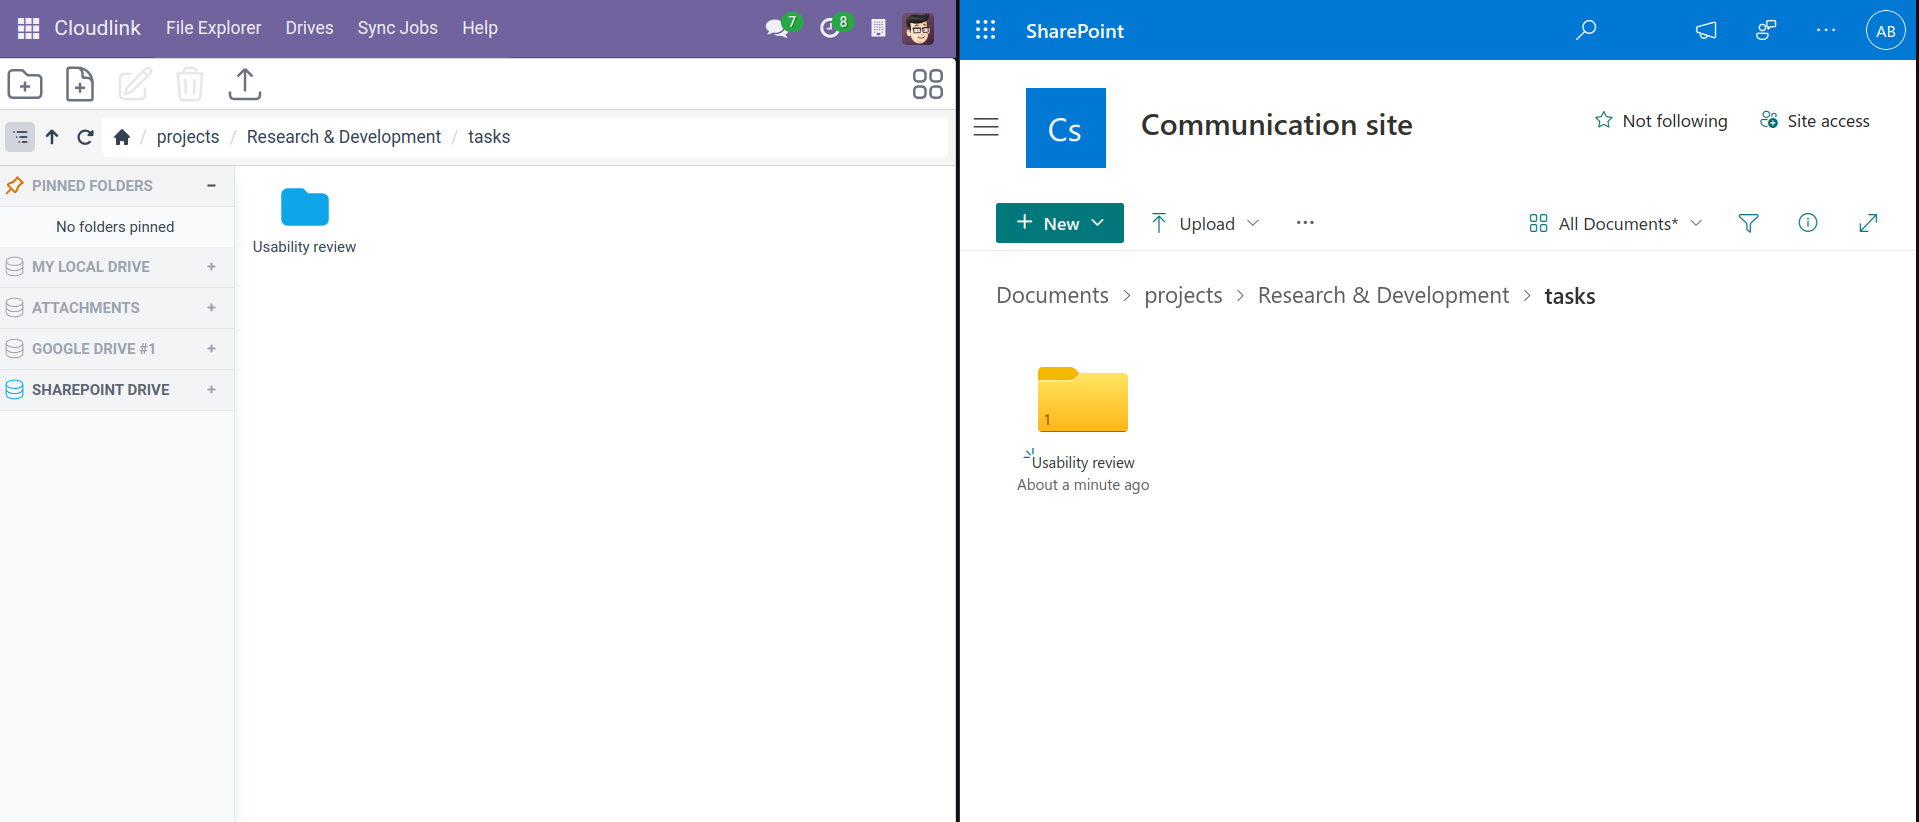The image size is (1919, 822).
Task: Click Site access link
Action: [1815, 121]
